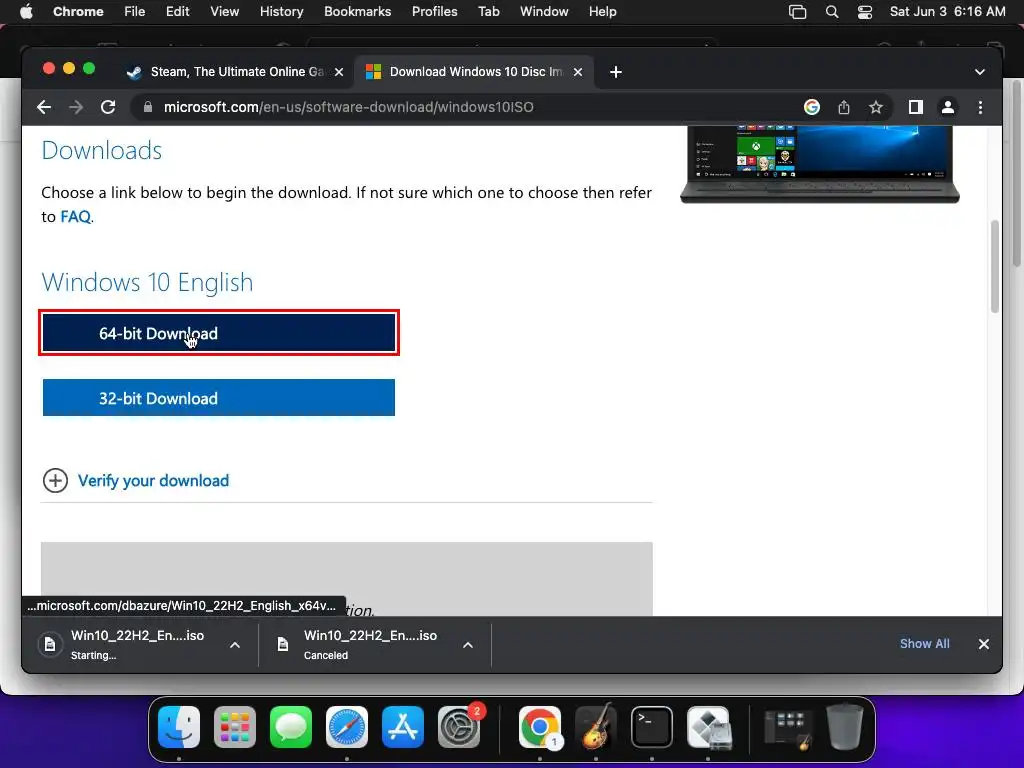Open the History menu

click(x=281, y=12)
